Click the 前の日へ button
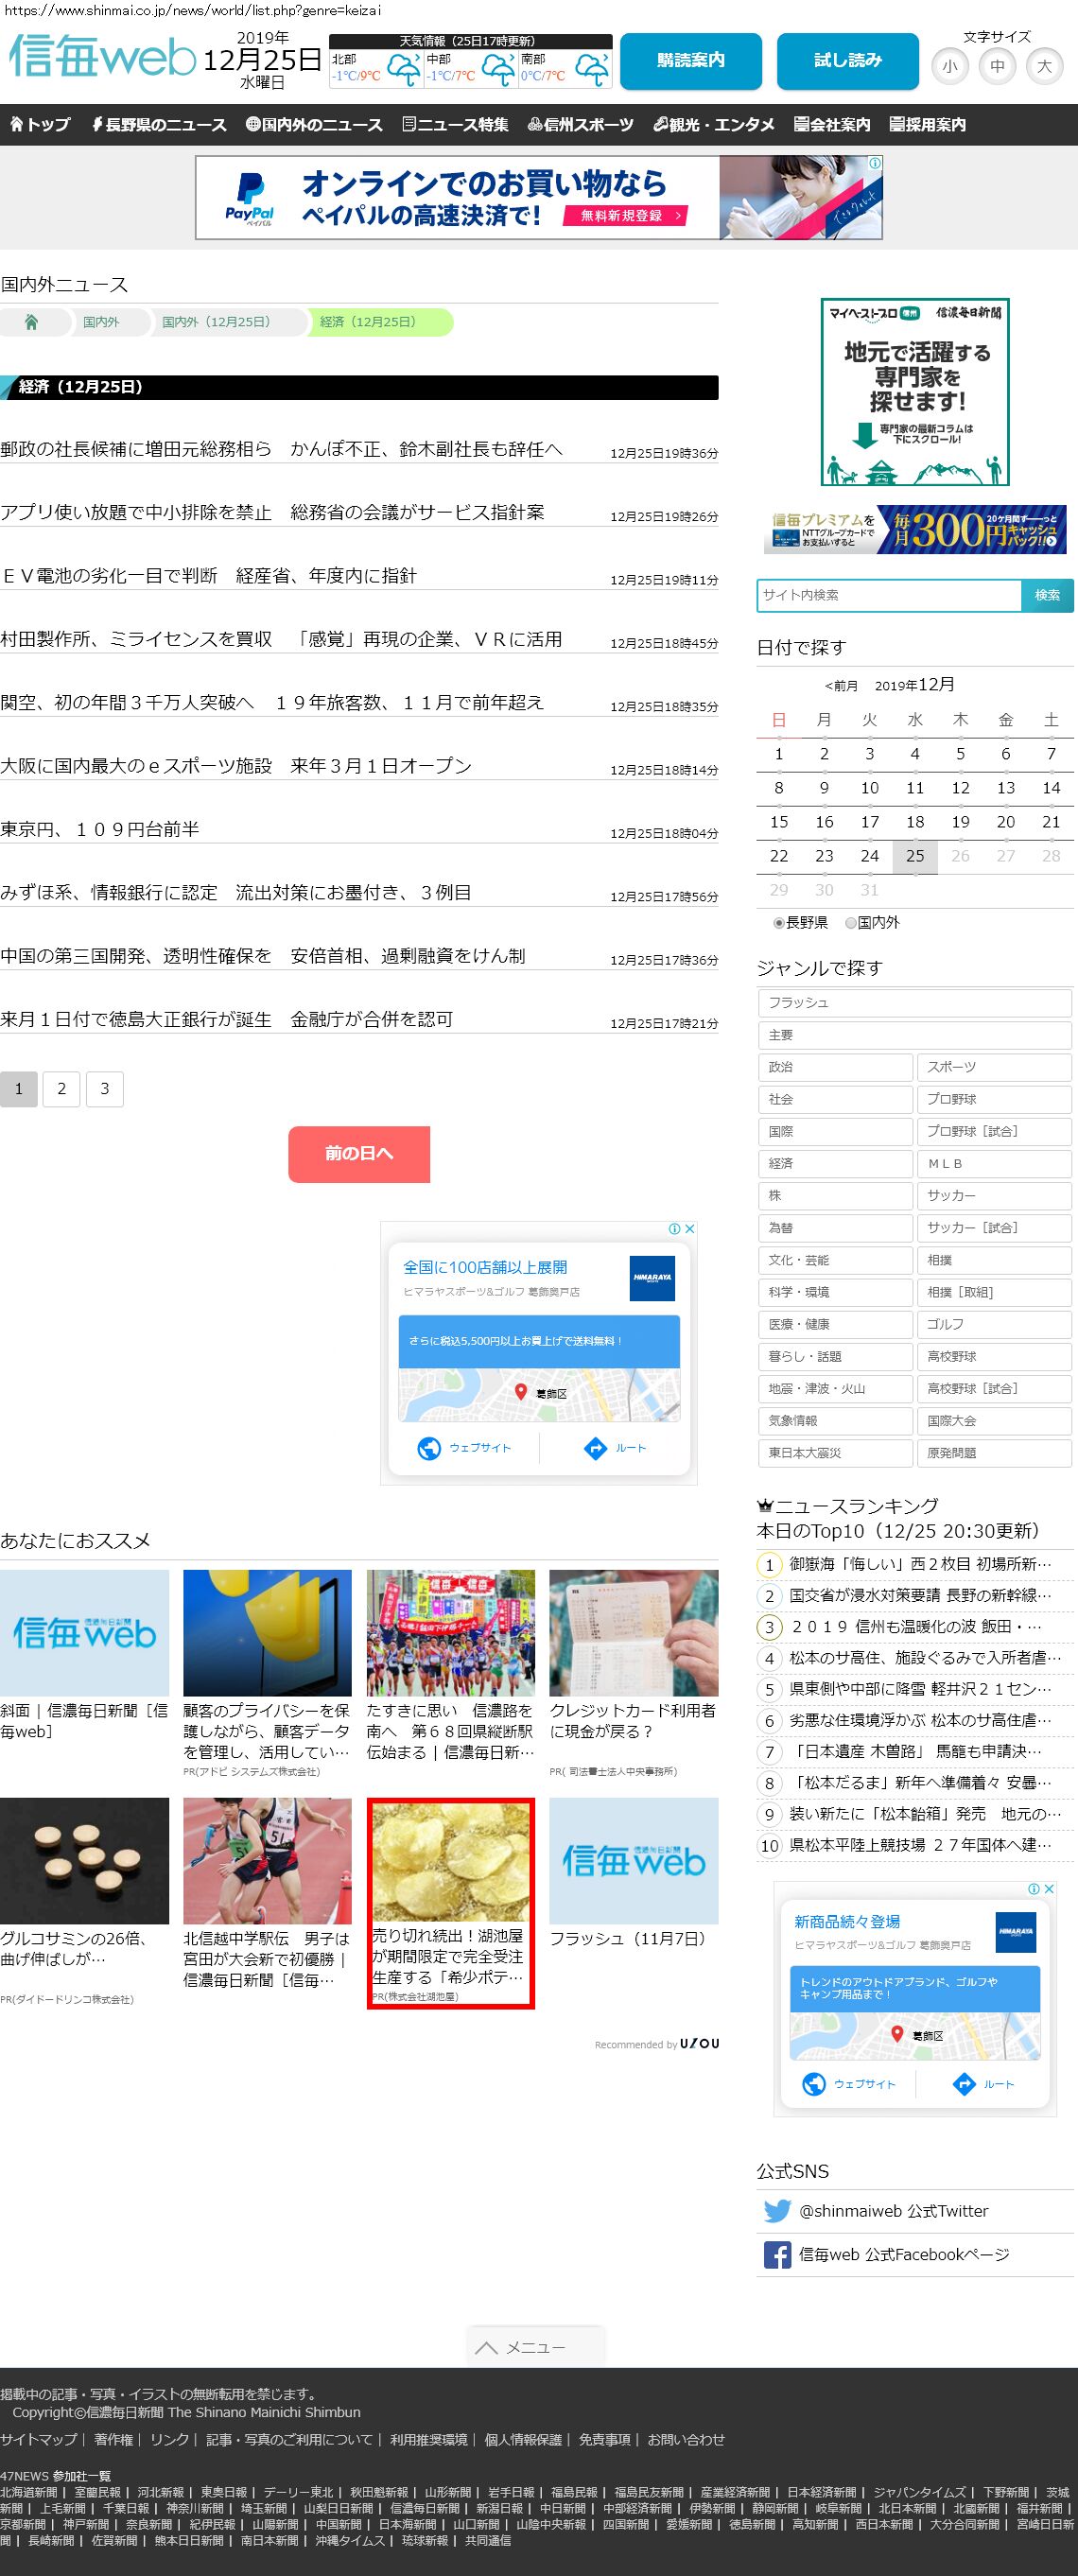 pos(359,1154)
